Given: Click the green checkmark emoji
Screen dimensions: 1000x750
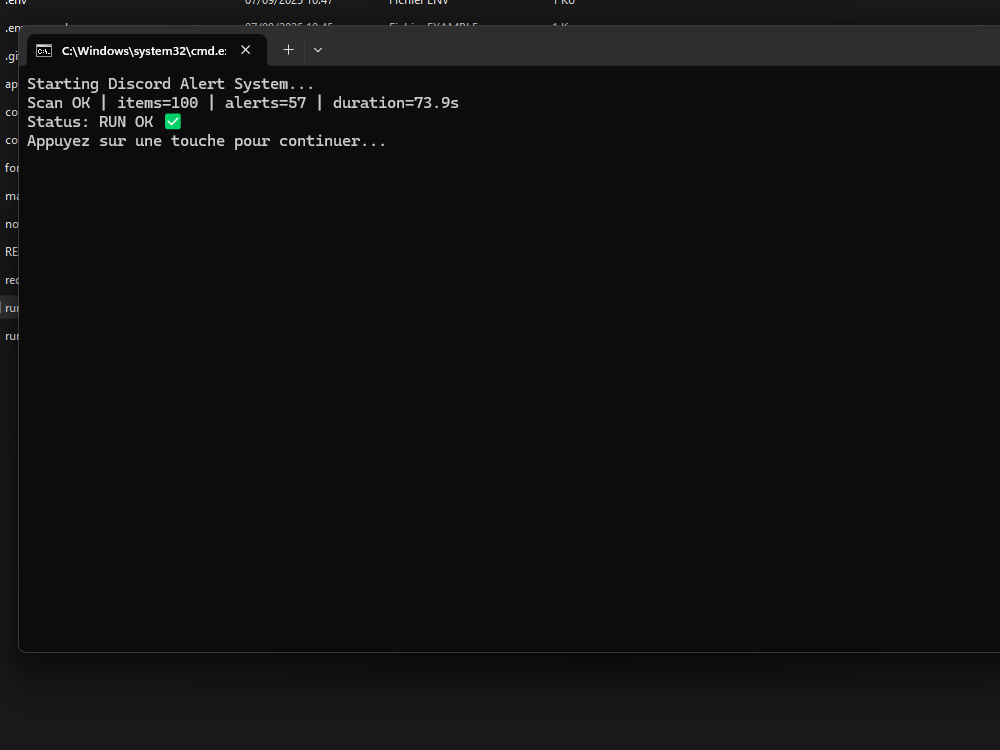Looking at the screenshot, I should click(173, 121).
